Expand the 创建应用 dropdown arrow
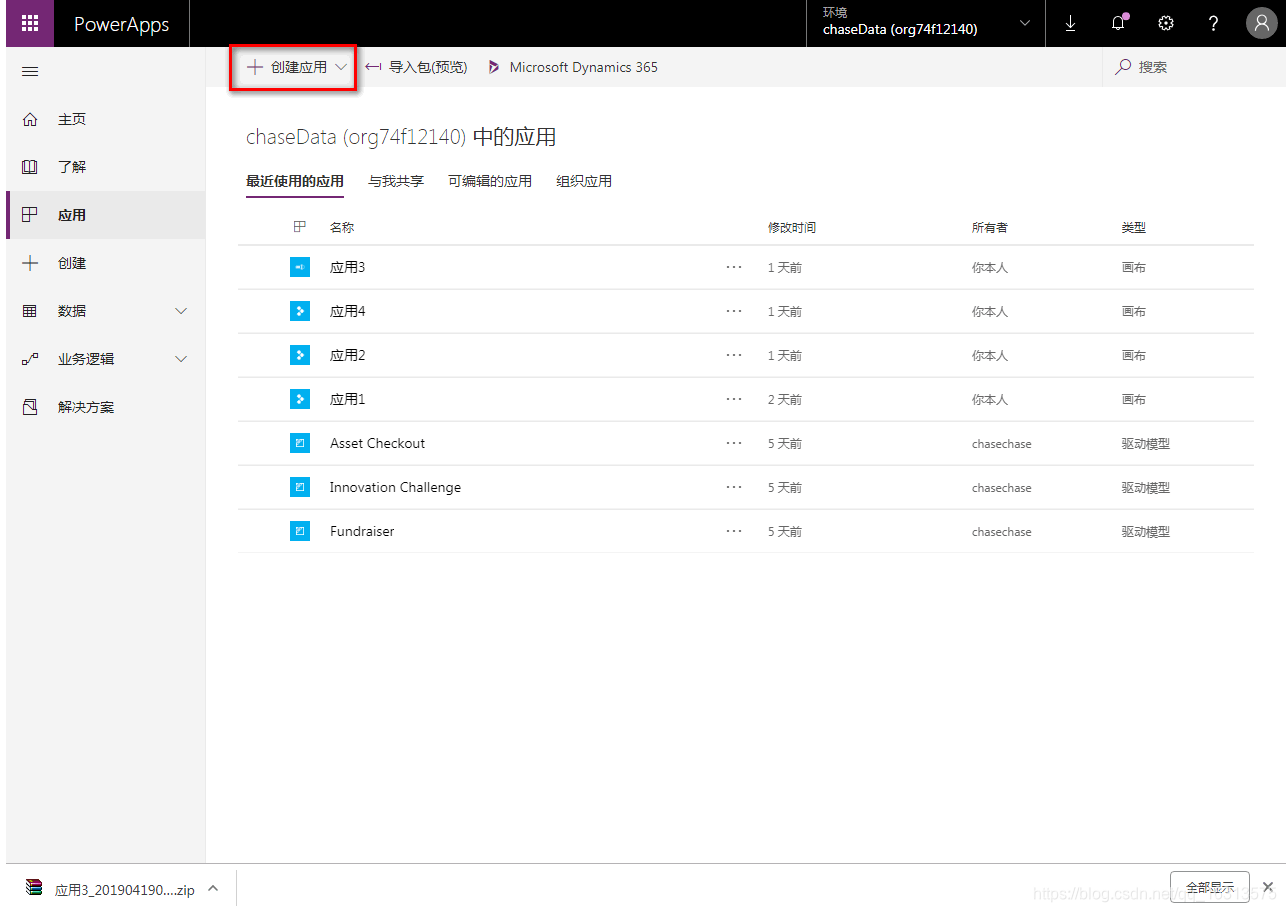Screen dimensions: 1286x912 click(x=341, y=67)
